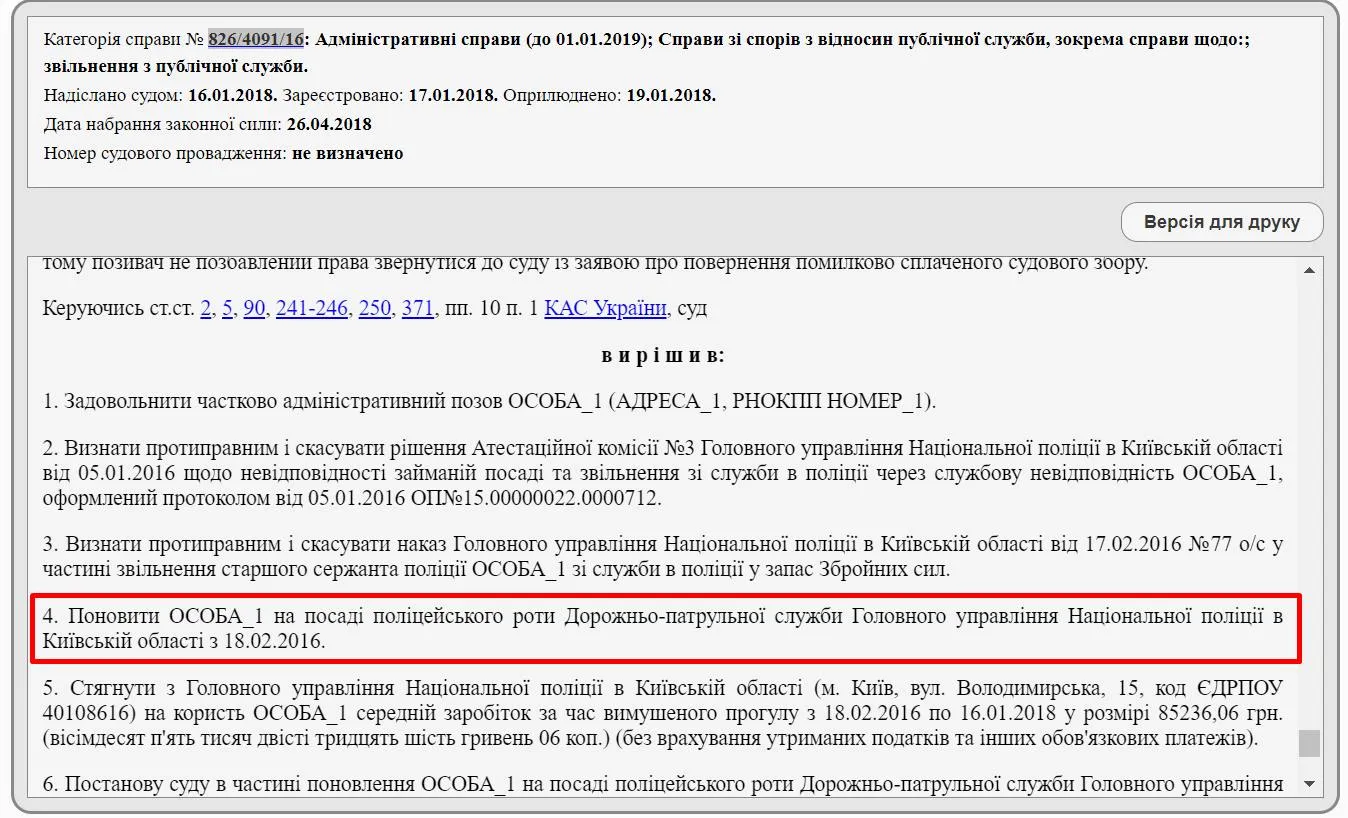
Task: Follow the article 2 link
Action: [x=206, y=308]
